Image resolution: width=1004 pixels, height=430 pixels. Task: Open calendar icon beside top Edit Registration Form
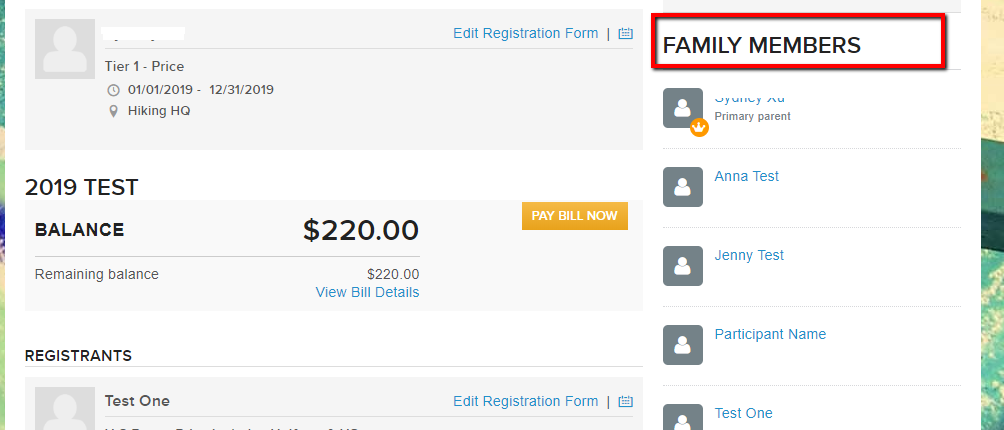point(626,34)
